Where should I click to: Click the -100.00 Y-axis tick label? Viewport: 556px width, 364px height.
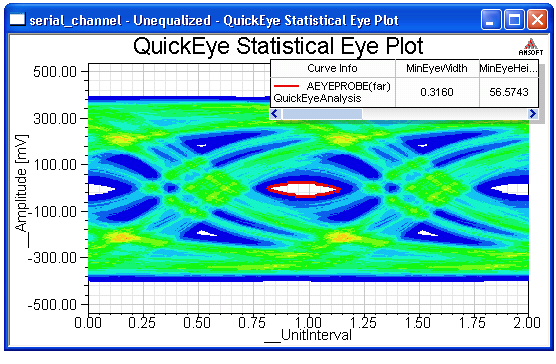(x=52, y=212)
